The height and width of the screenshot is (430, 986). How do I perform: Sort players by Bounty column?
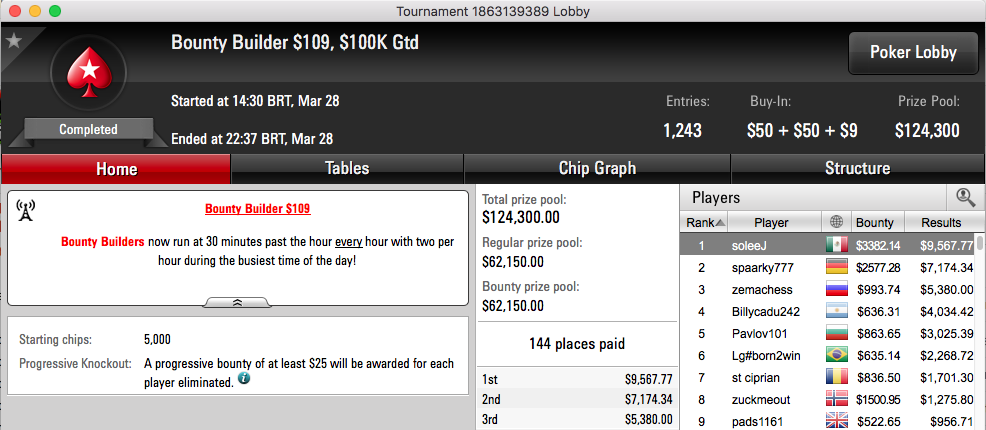(877, 222)
